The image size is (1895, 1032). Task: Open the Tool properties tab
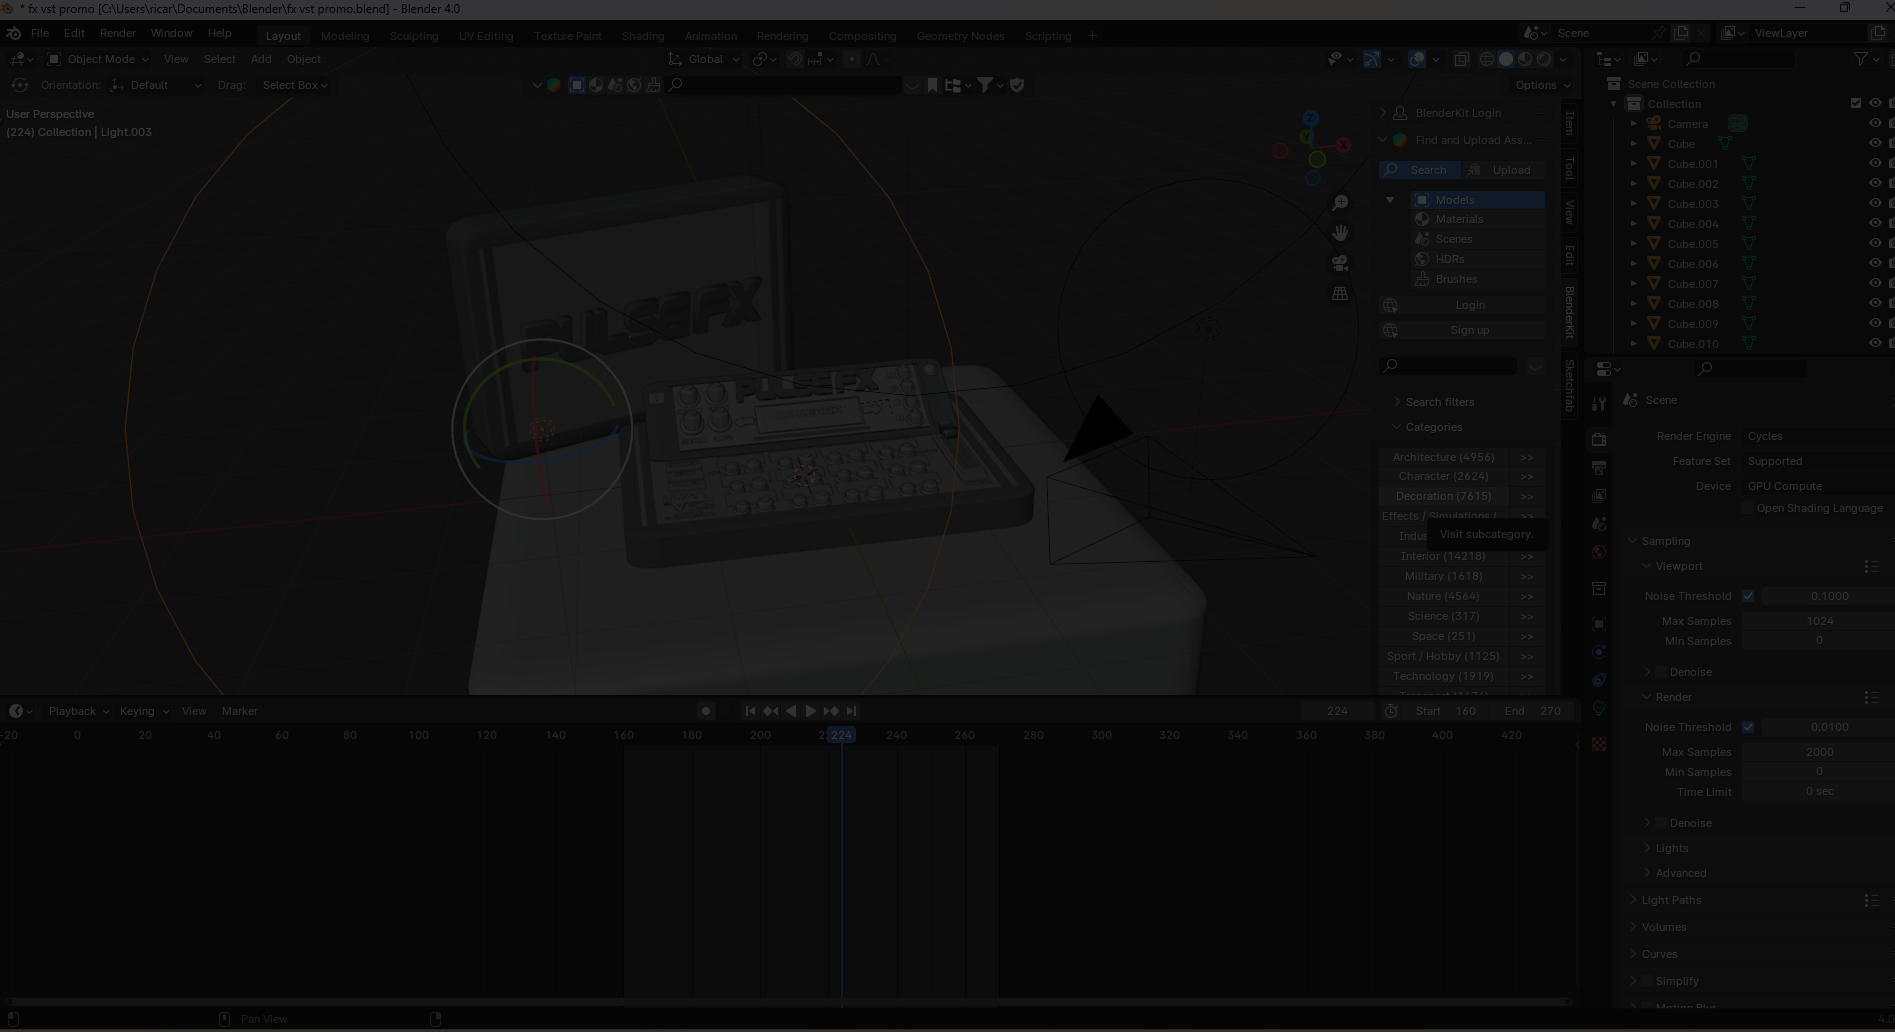click(x=1599, y=404)
